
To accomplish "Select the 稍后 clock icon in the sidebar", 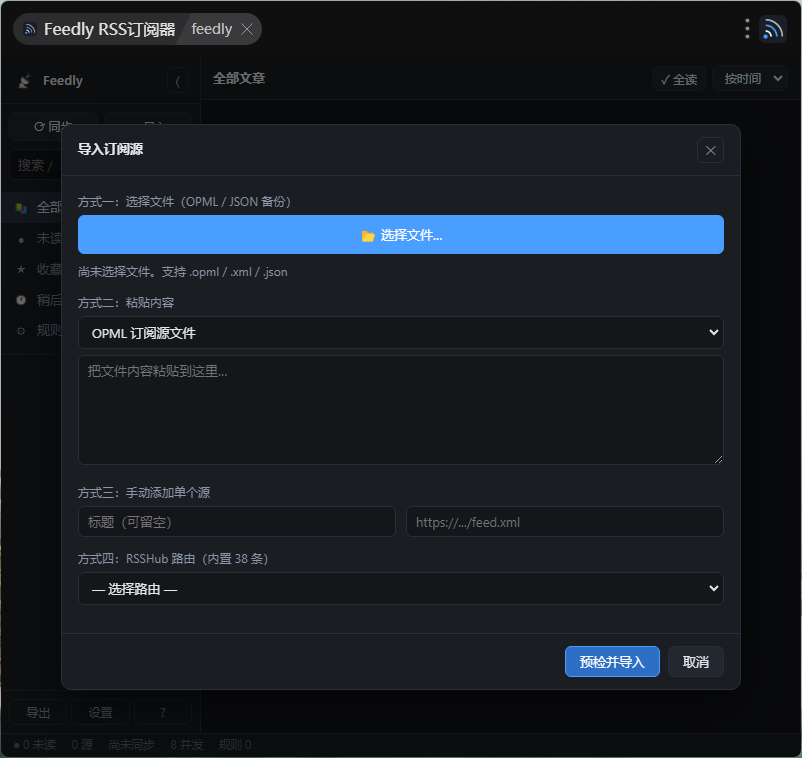I will coord(21,300).
